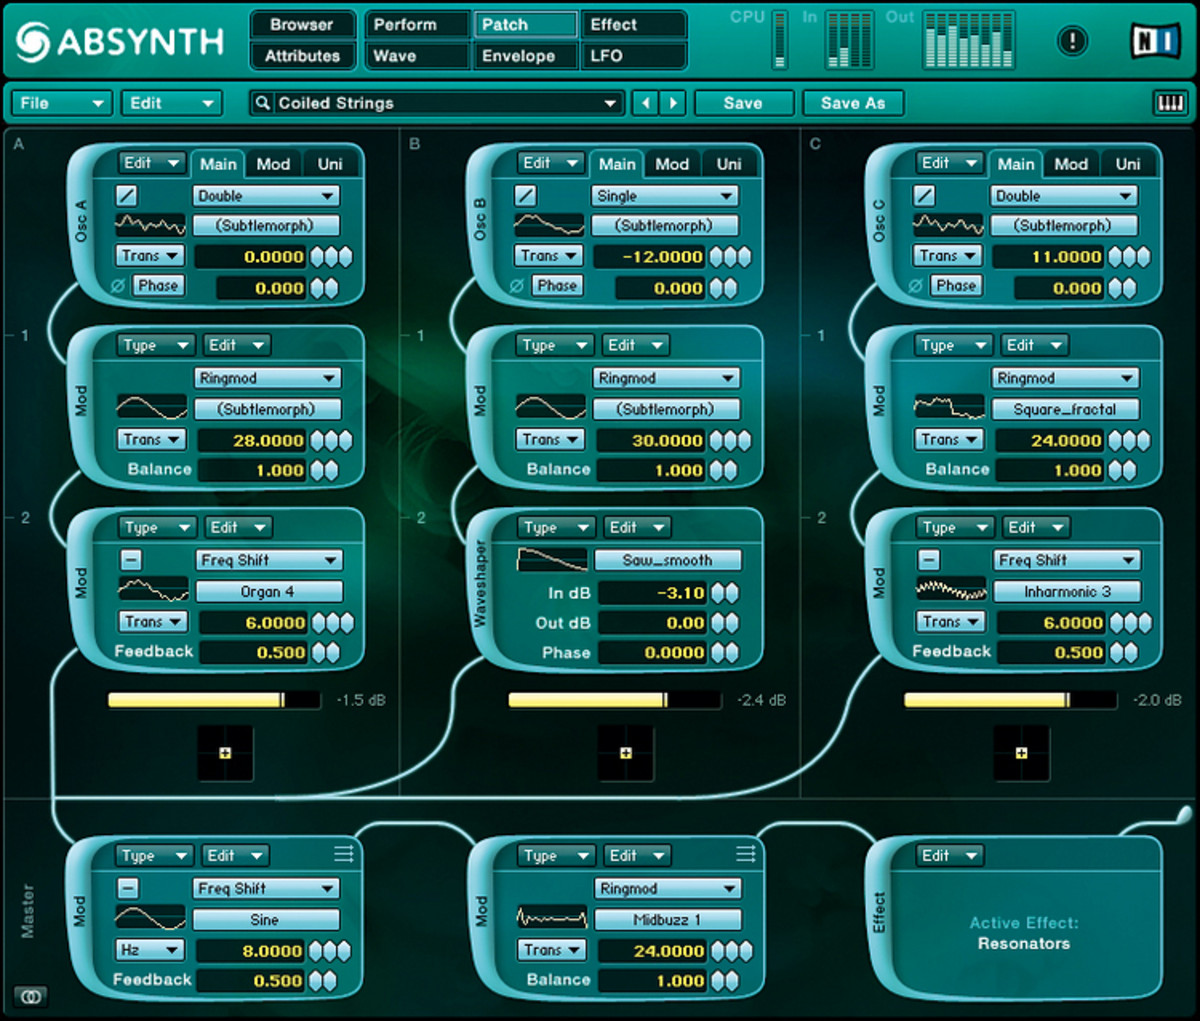
Task: Click the menu lines icon beside Master Mod
Action: click(x=344, y=853)
